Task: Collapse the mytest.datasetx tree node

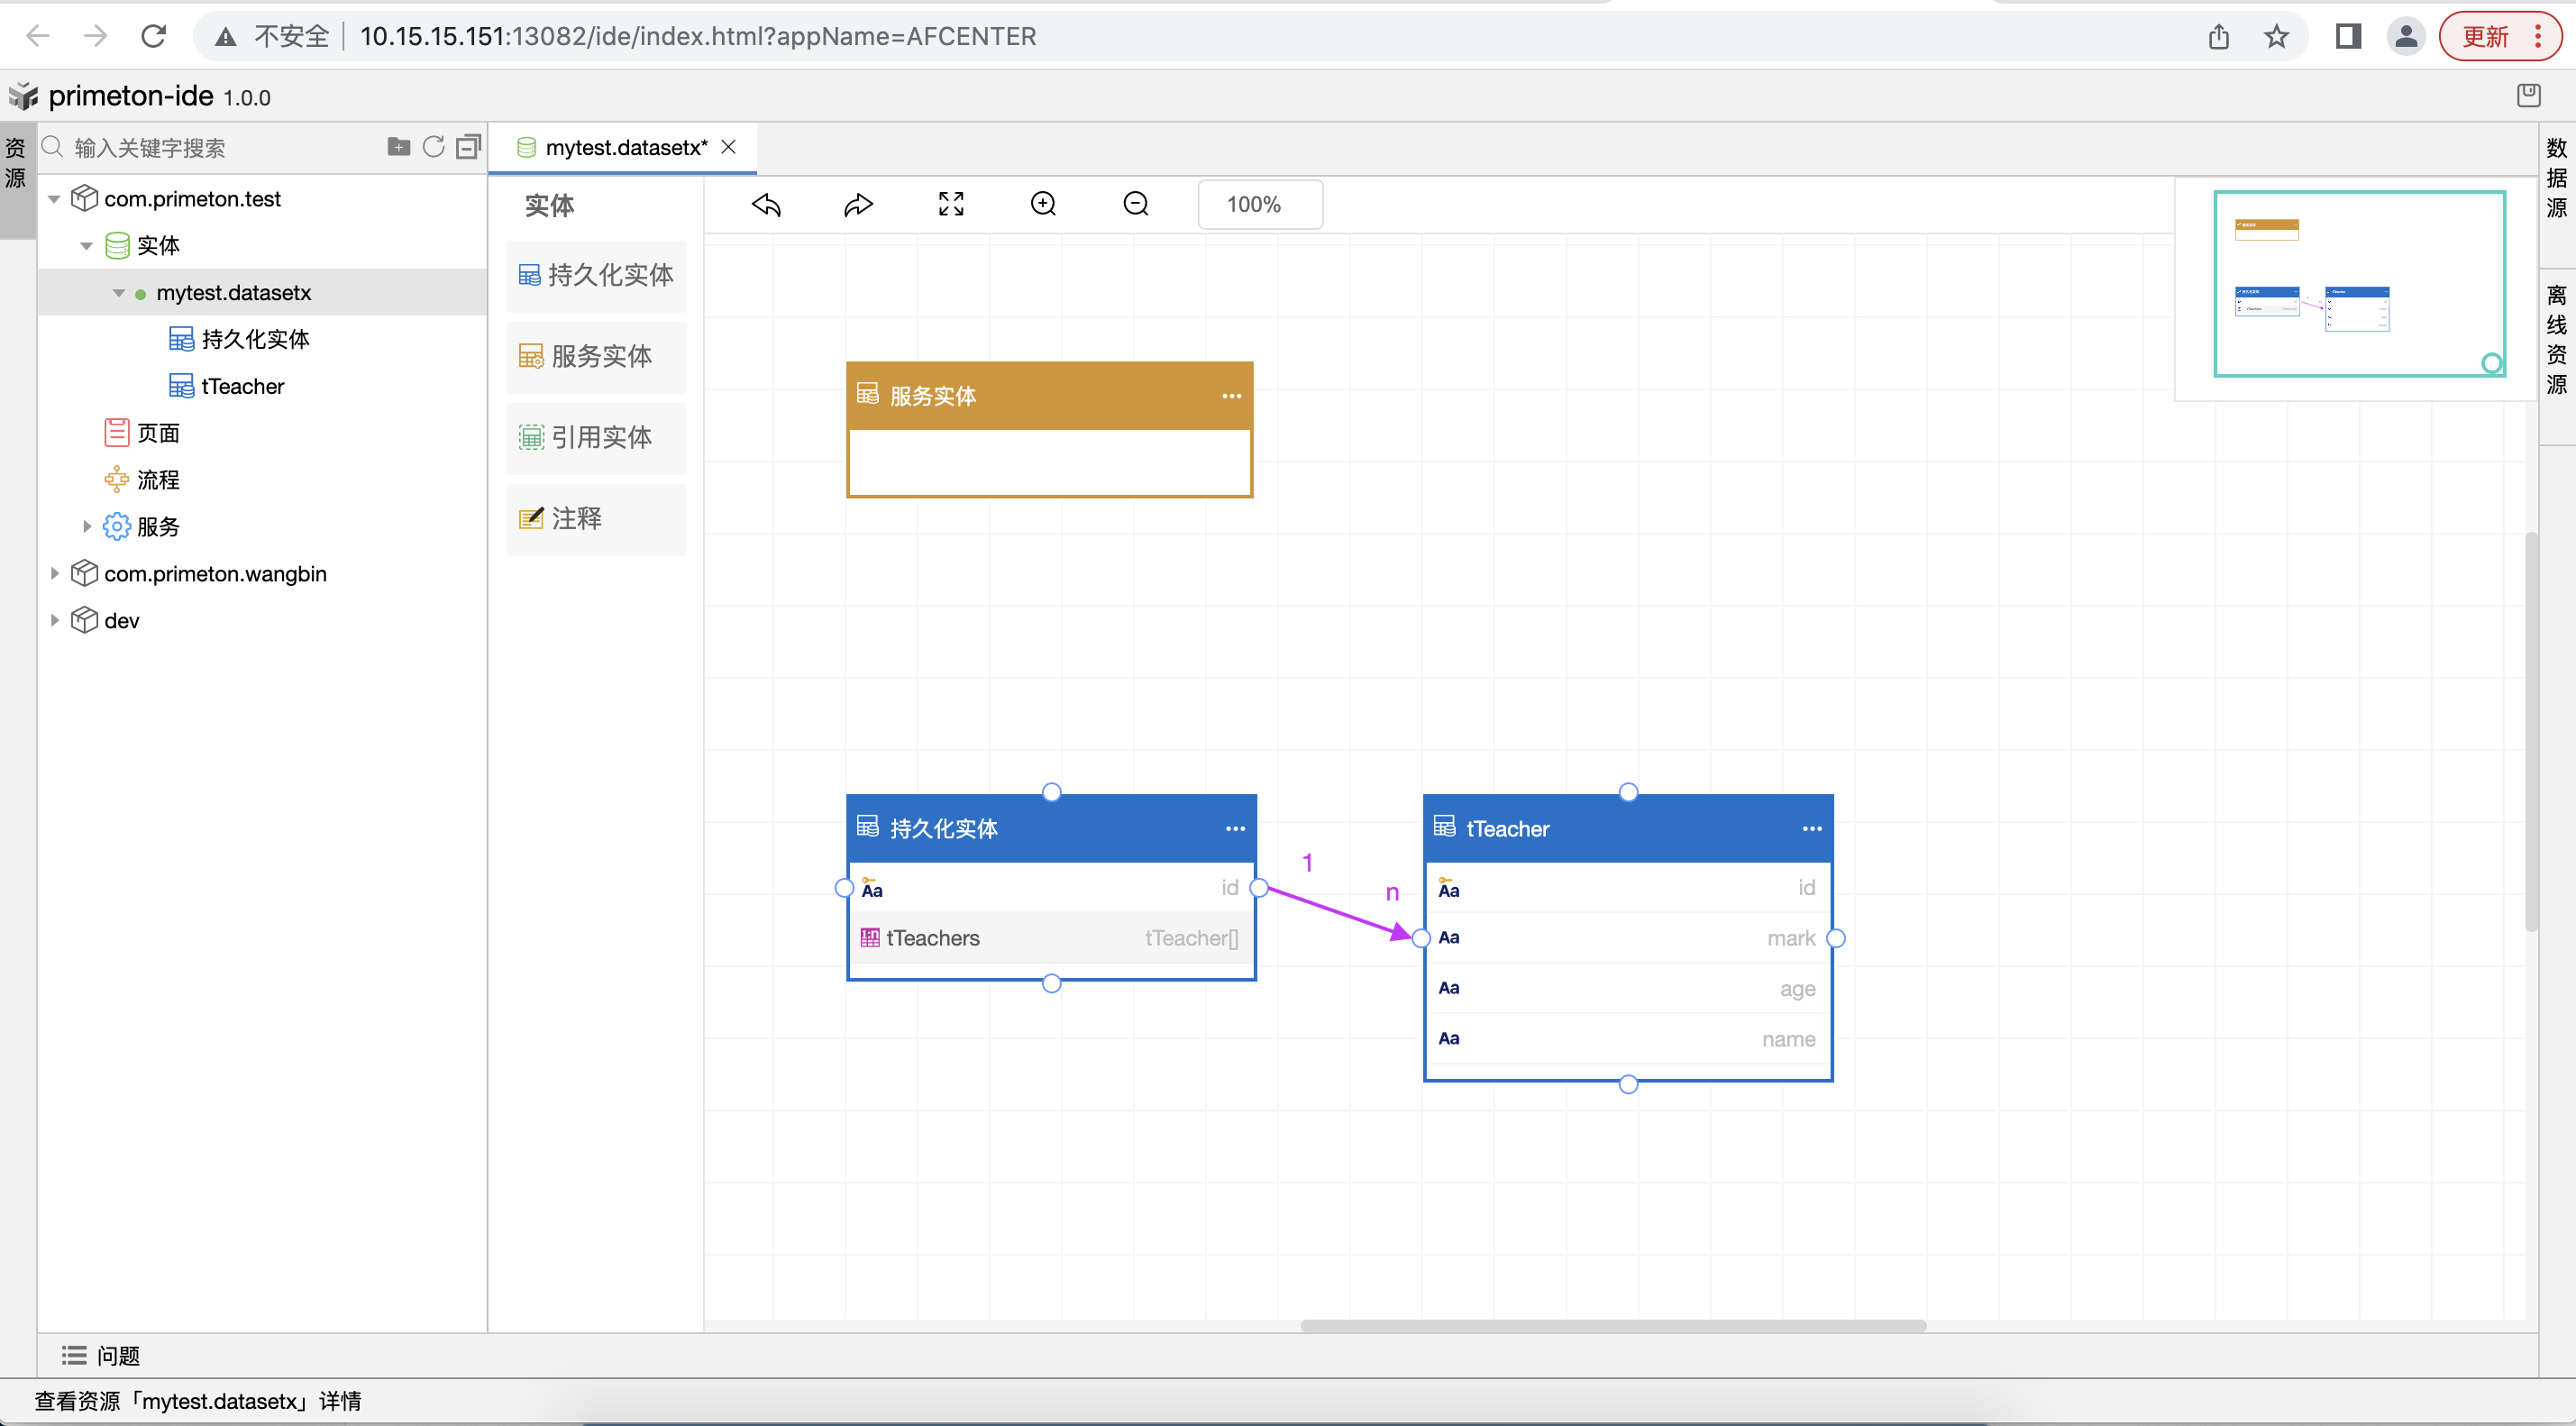Action: pos(118,293)
